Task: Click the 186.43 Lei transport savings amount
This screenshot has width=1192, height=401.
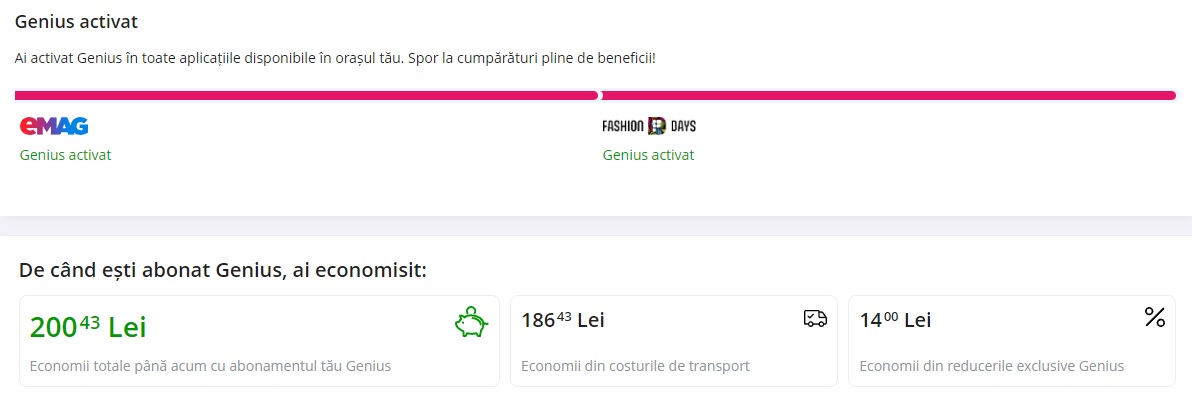Action: (x=563, y=320)
